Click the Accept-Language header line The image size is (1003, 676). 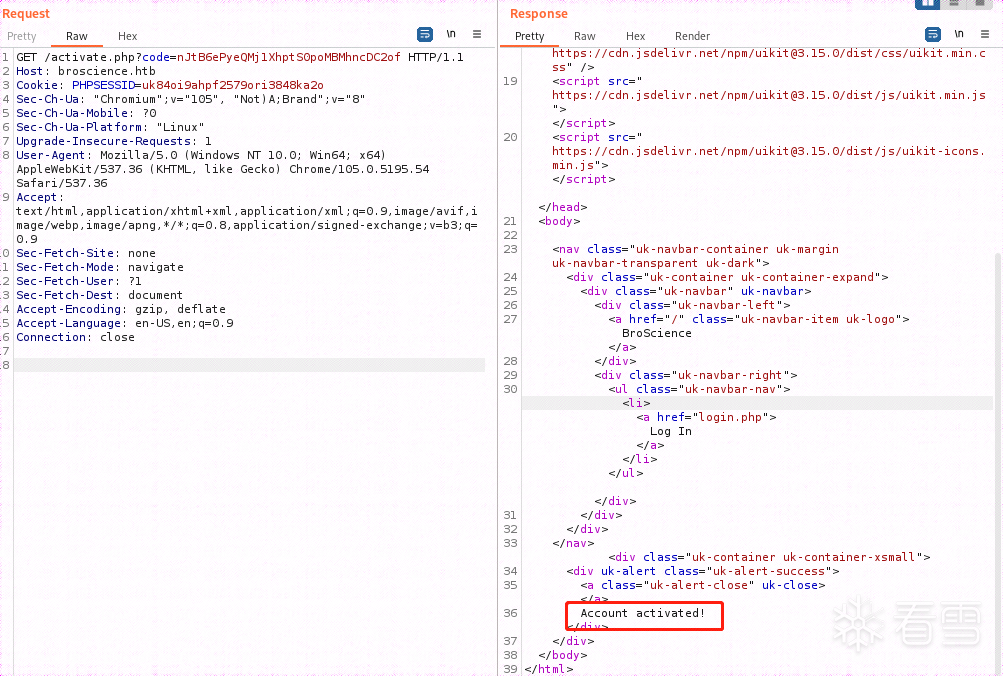tap(125, 324)
